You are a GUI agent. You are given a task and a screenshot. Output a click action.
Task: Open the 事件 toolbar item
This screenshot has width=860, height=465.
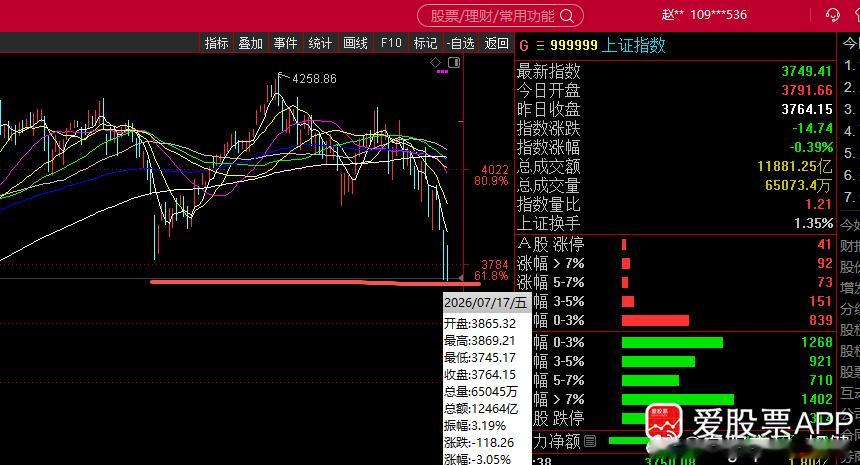pyautogui.click(x=285, y=43)
